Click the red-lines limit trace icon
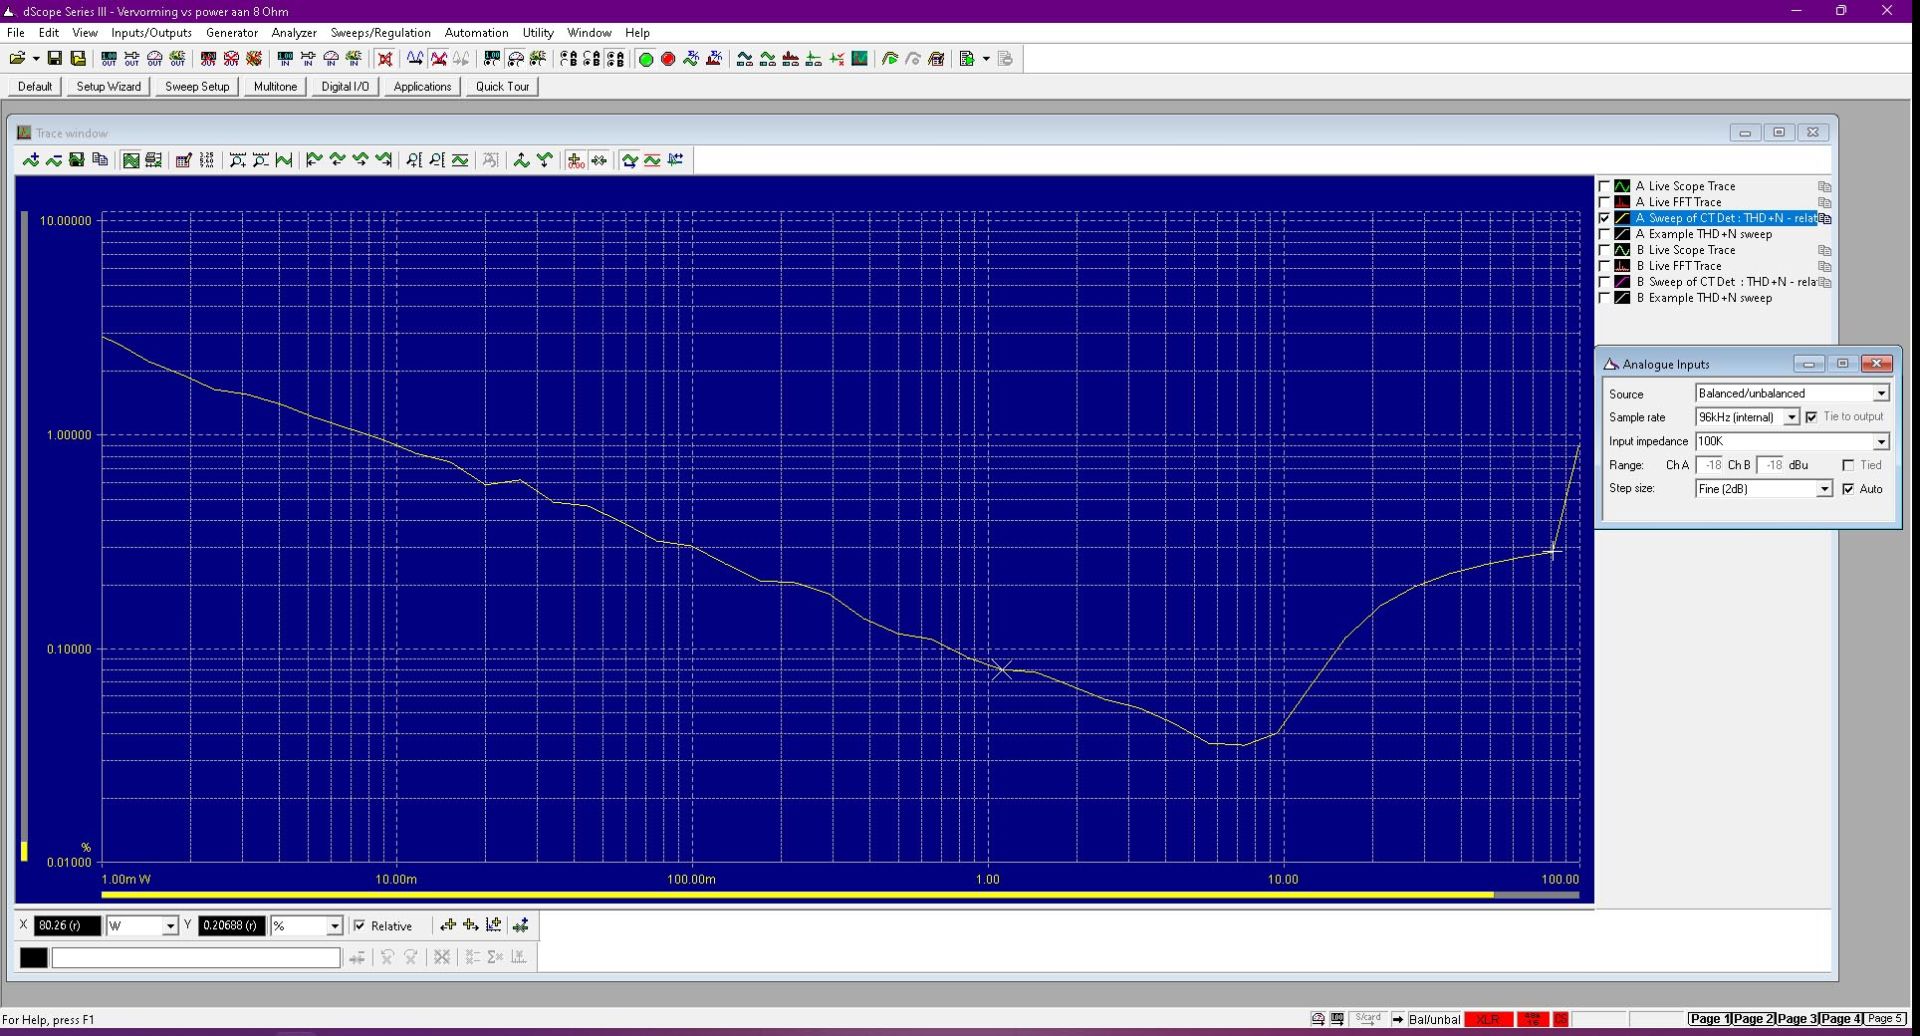This screenshot has height=1036, width=1920. [652, 160]
